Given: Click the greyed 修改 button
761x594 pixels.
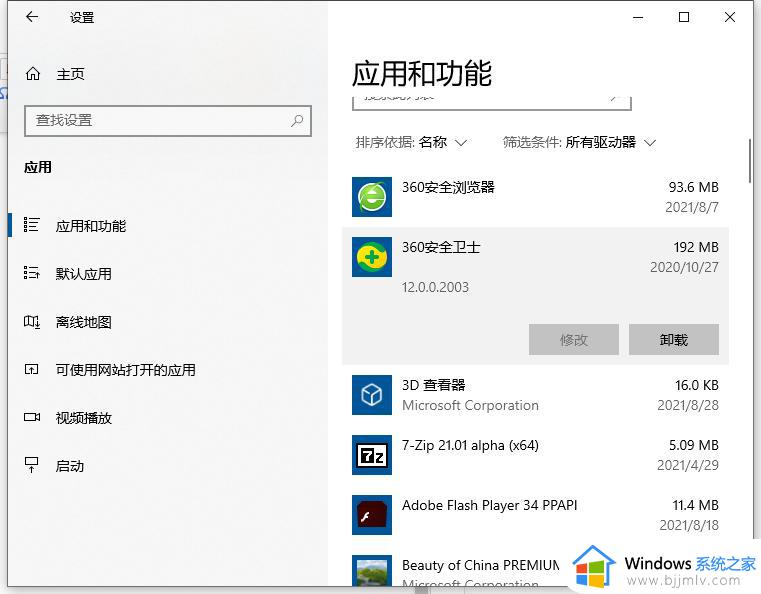Looking at the screenshot, I should click(x=574, y=340).
